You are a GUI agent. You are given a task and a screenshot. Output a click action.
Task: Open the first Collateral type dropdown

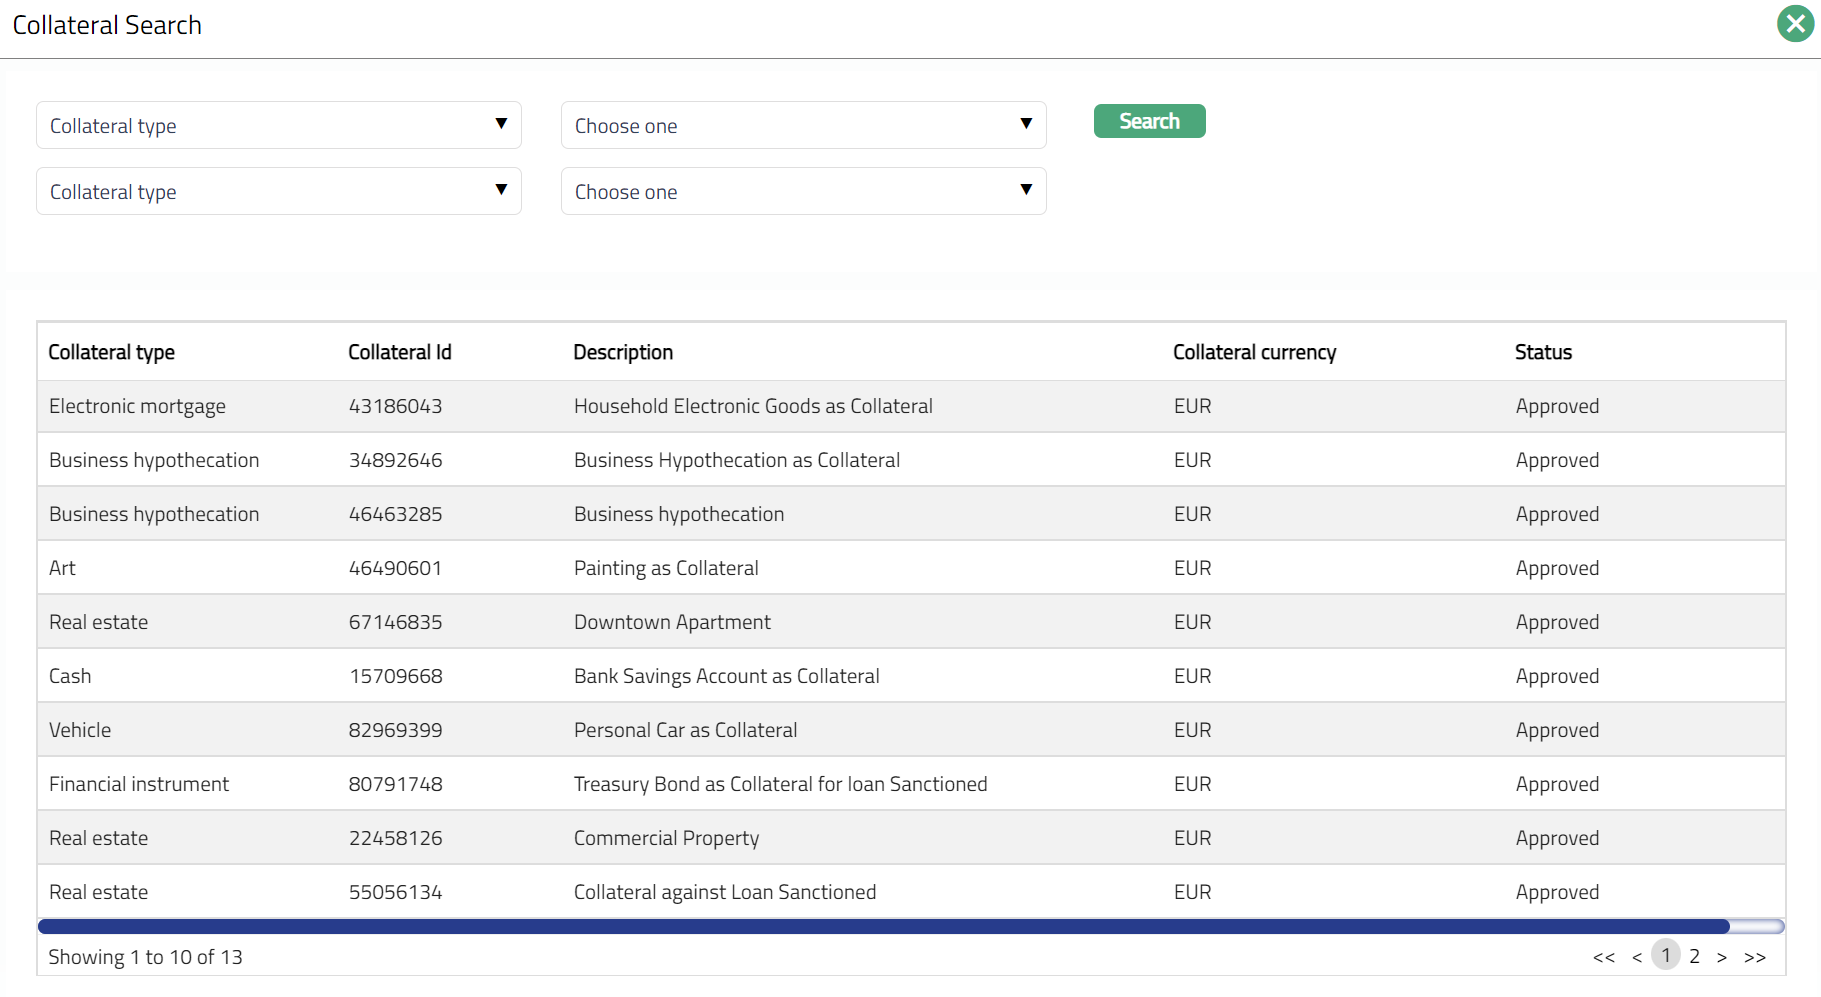(278, 125)
